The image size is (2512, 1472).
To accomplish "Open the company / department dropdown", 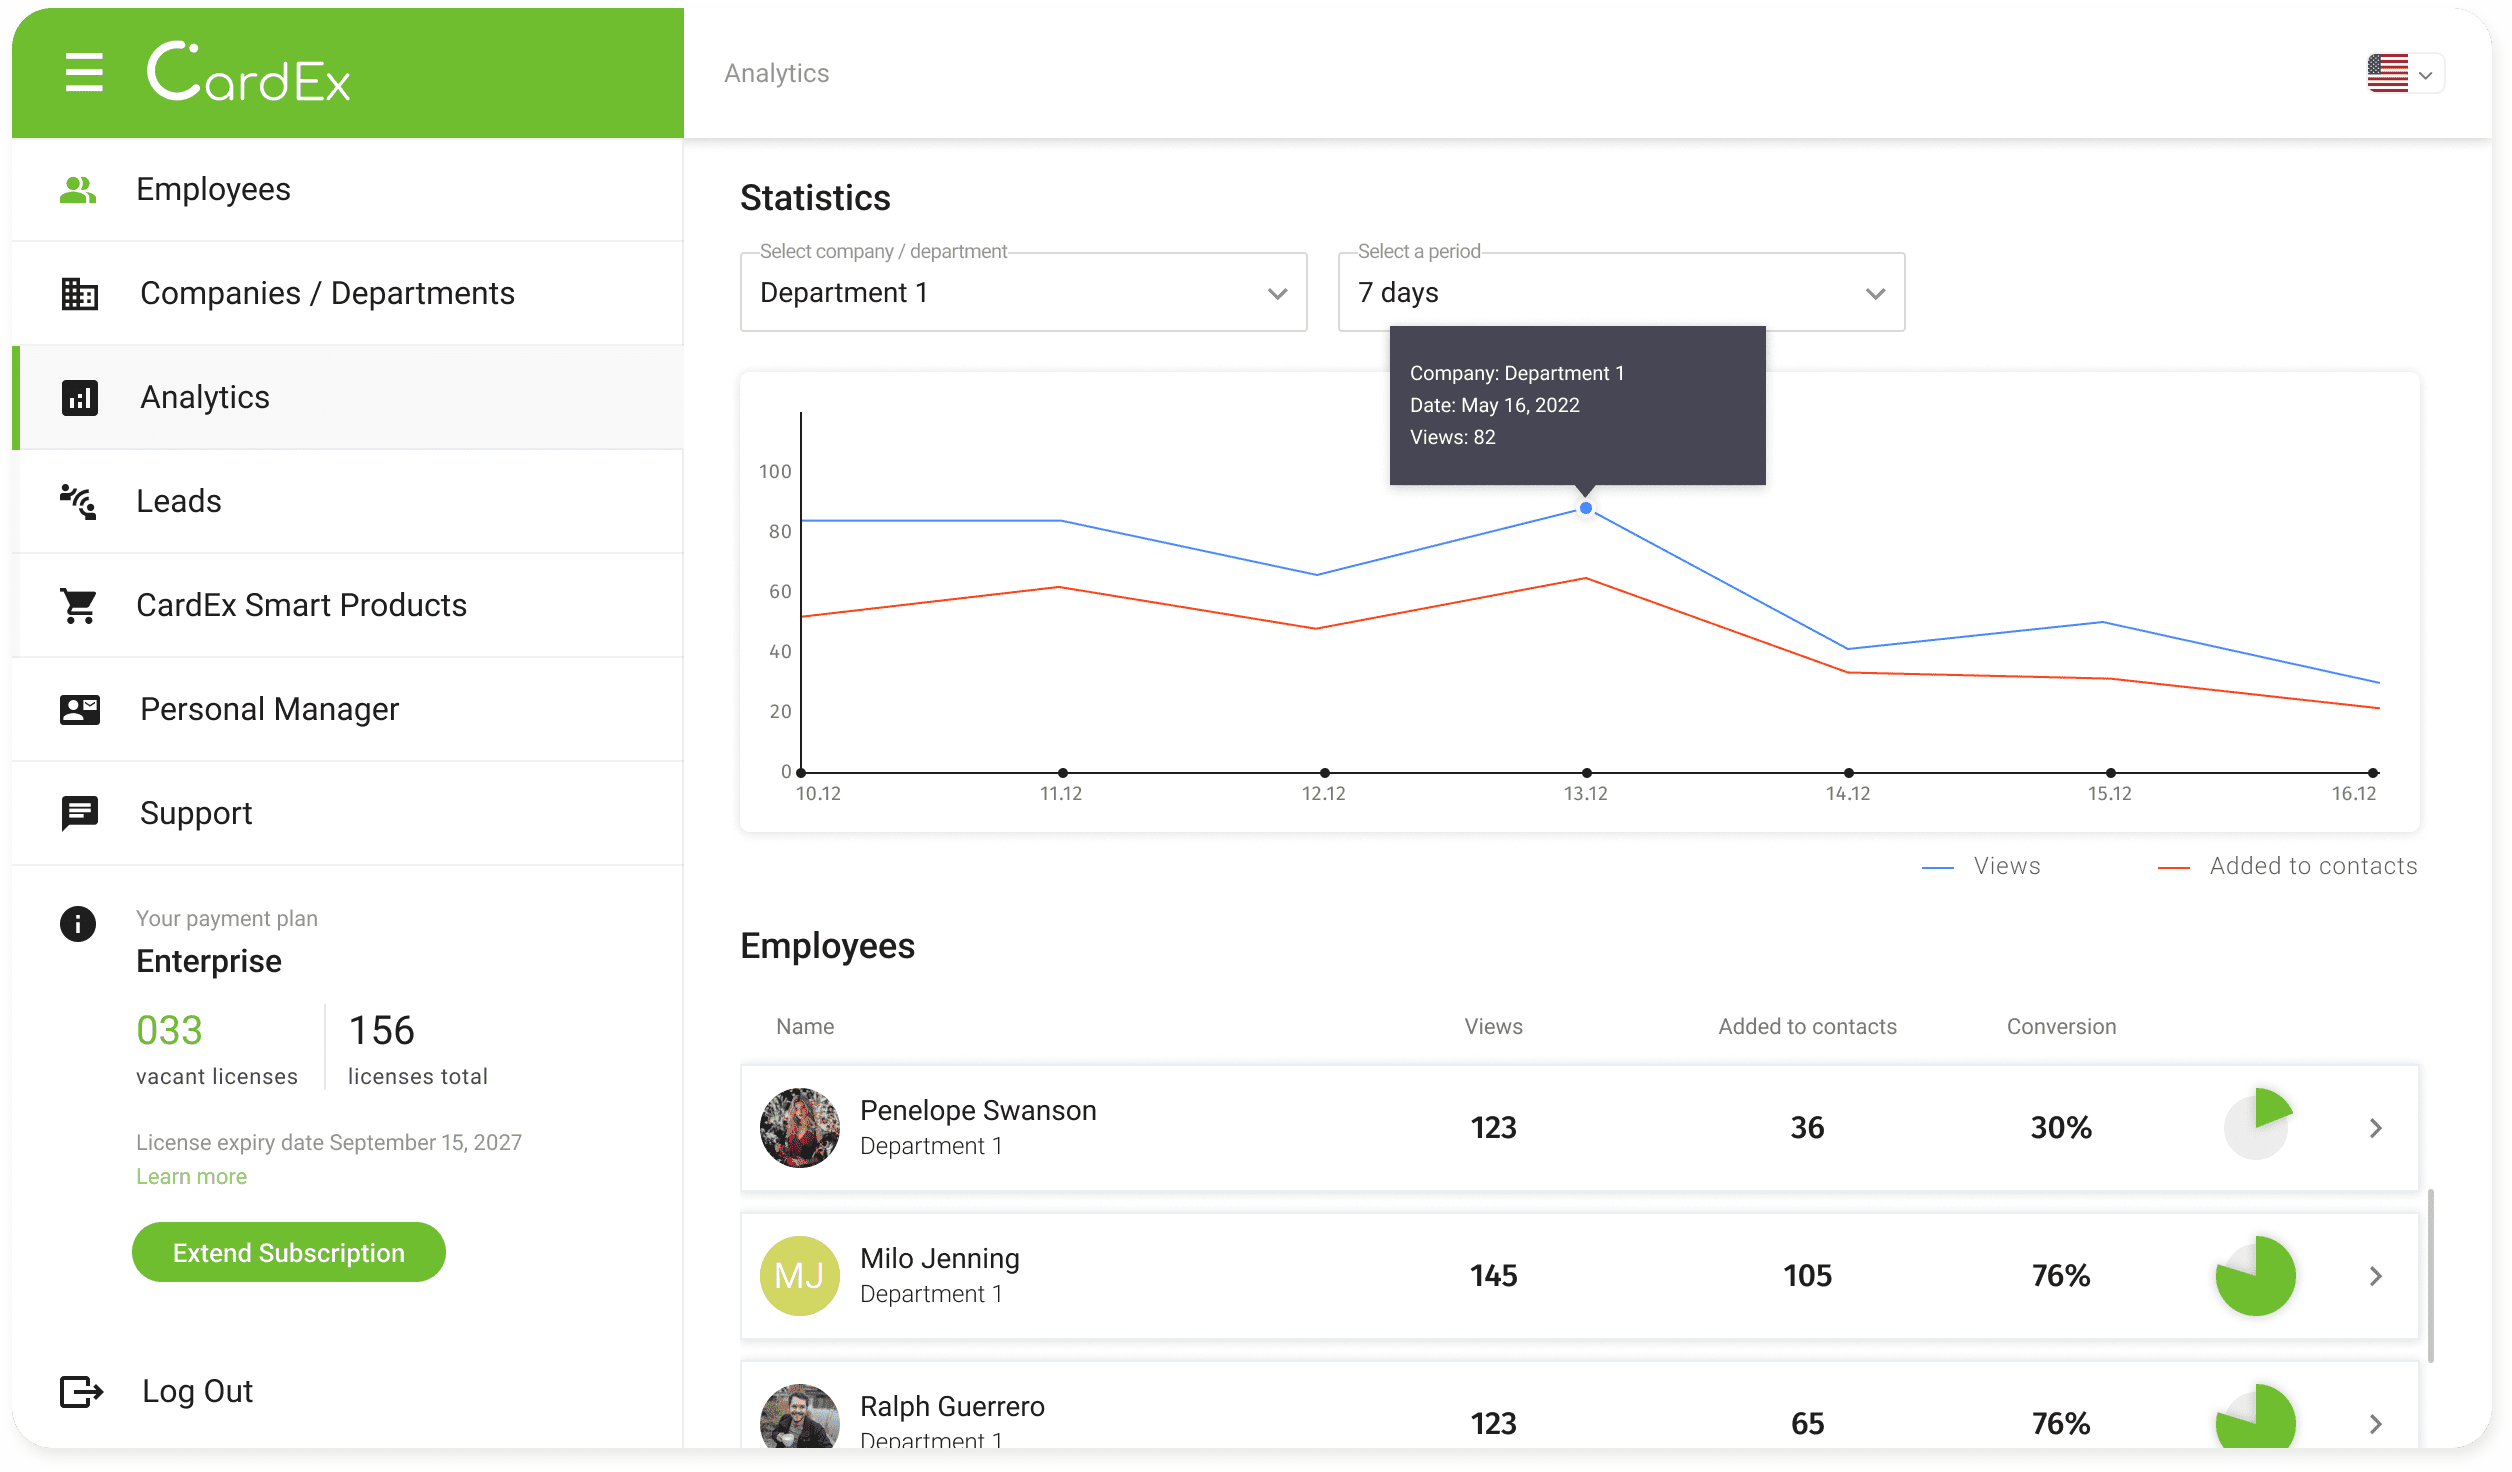I will 1023,292.
